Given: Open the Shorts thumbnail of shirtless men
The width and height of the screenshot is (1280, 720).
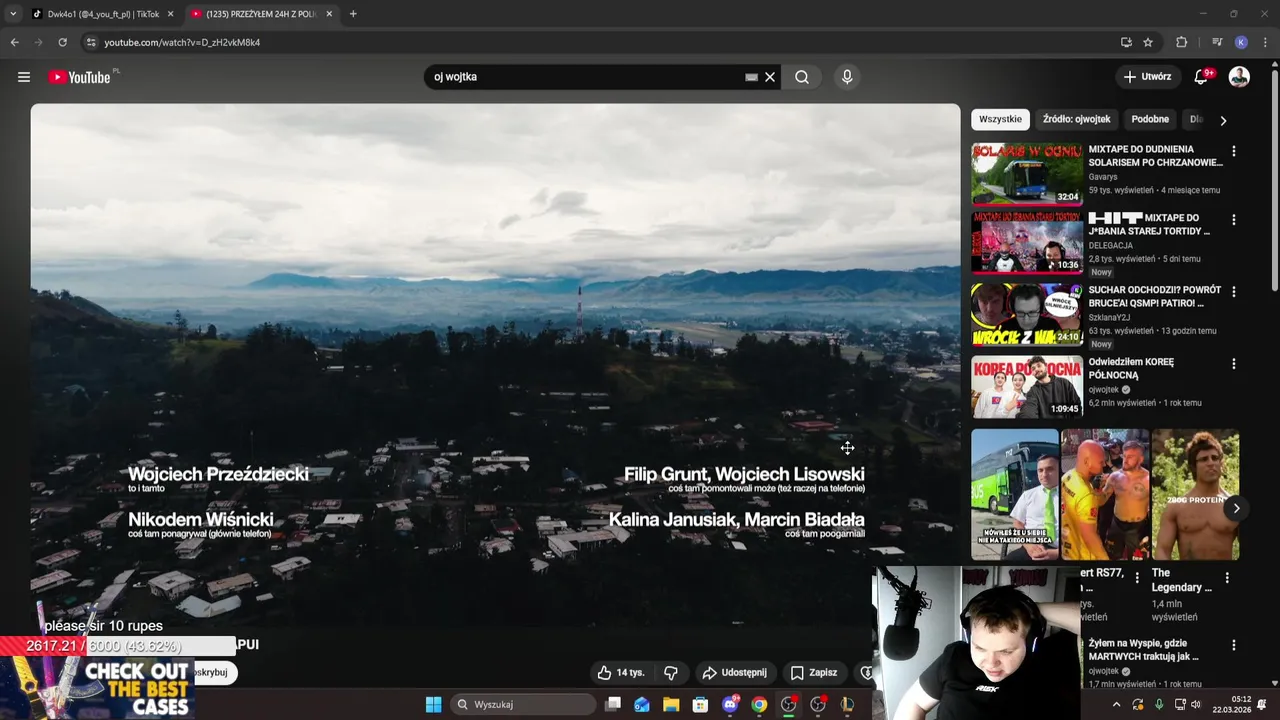Looking at the screenshot, I should (1105, 494).
